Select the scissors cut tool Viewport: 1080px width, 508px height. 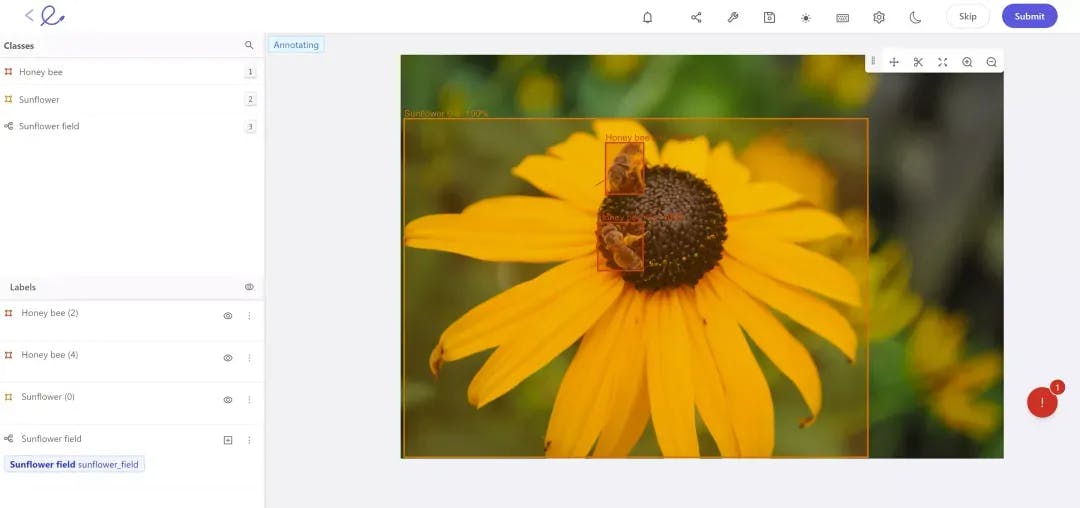coord(918,62)
